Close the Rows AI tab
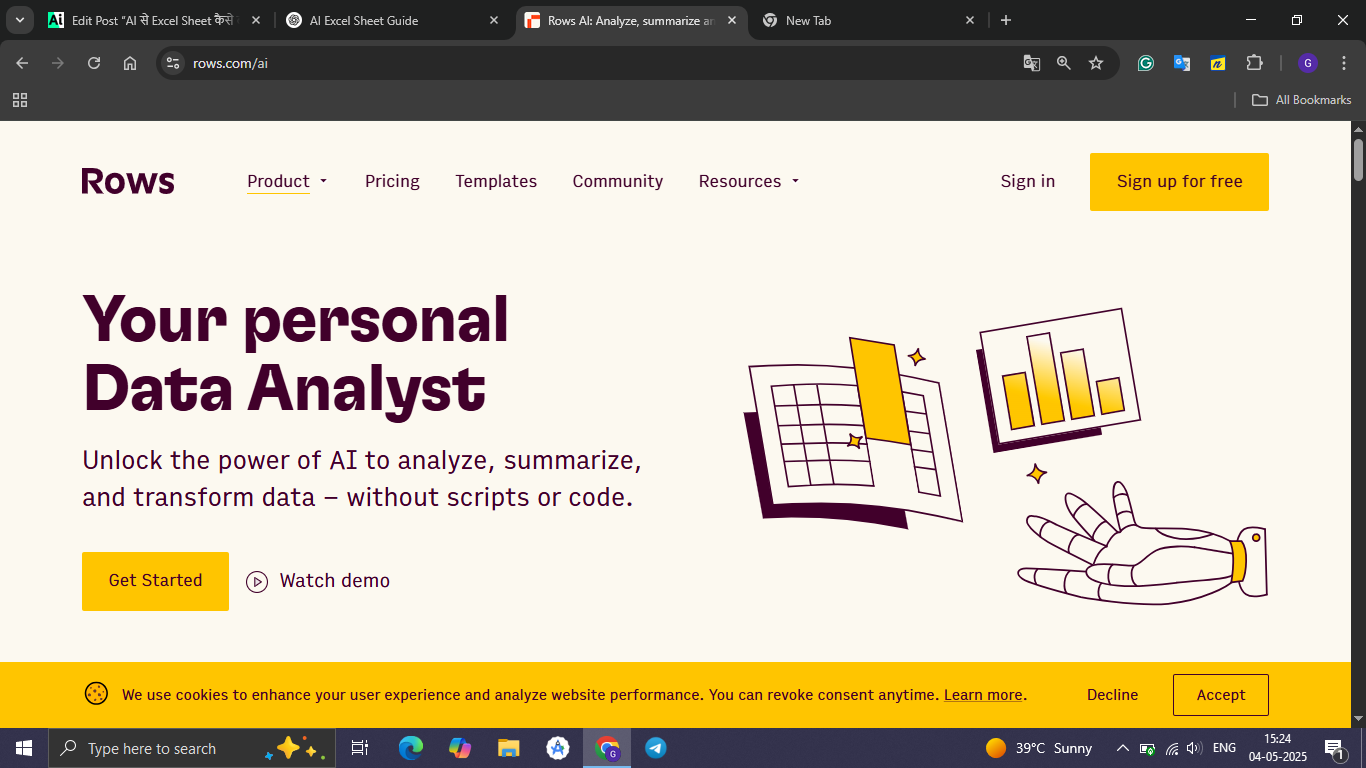 pos(732,20)
